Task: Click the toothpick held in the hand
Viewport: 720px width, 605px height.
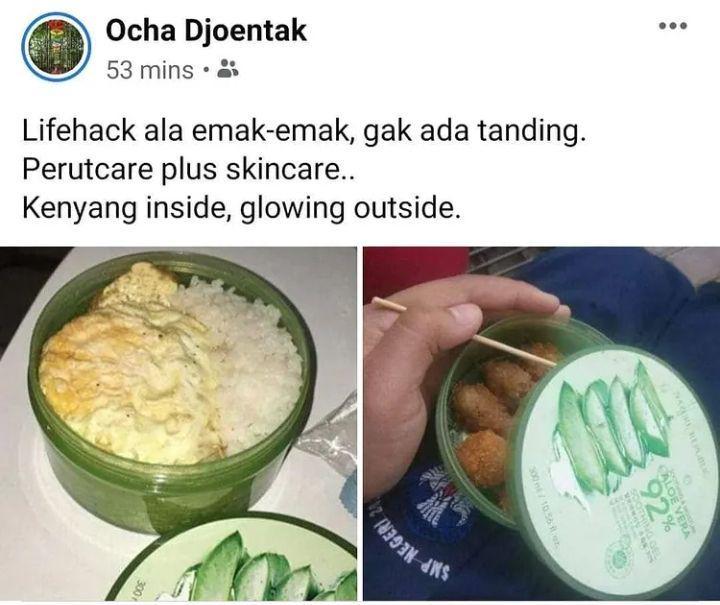Action: 466,332
